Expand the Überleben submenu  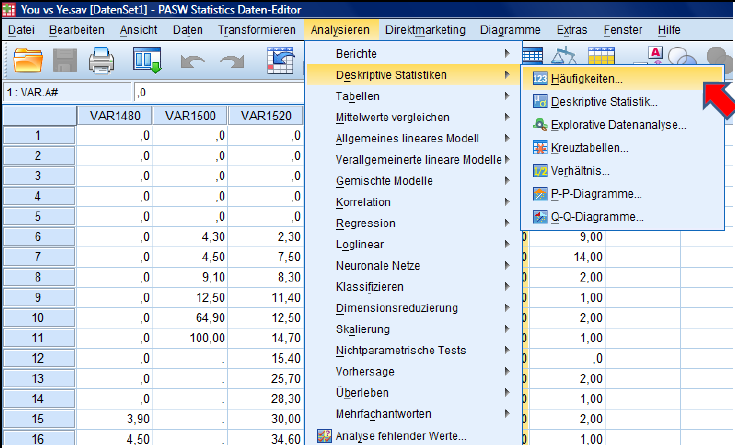(414, 393)
